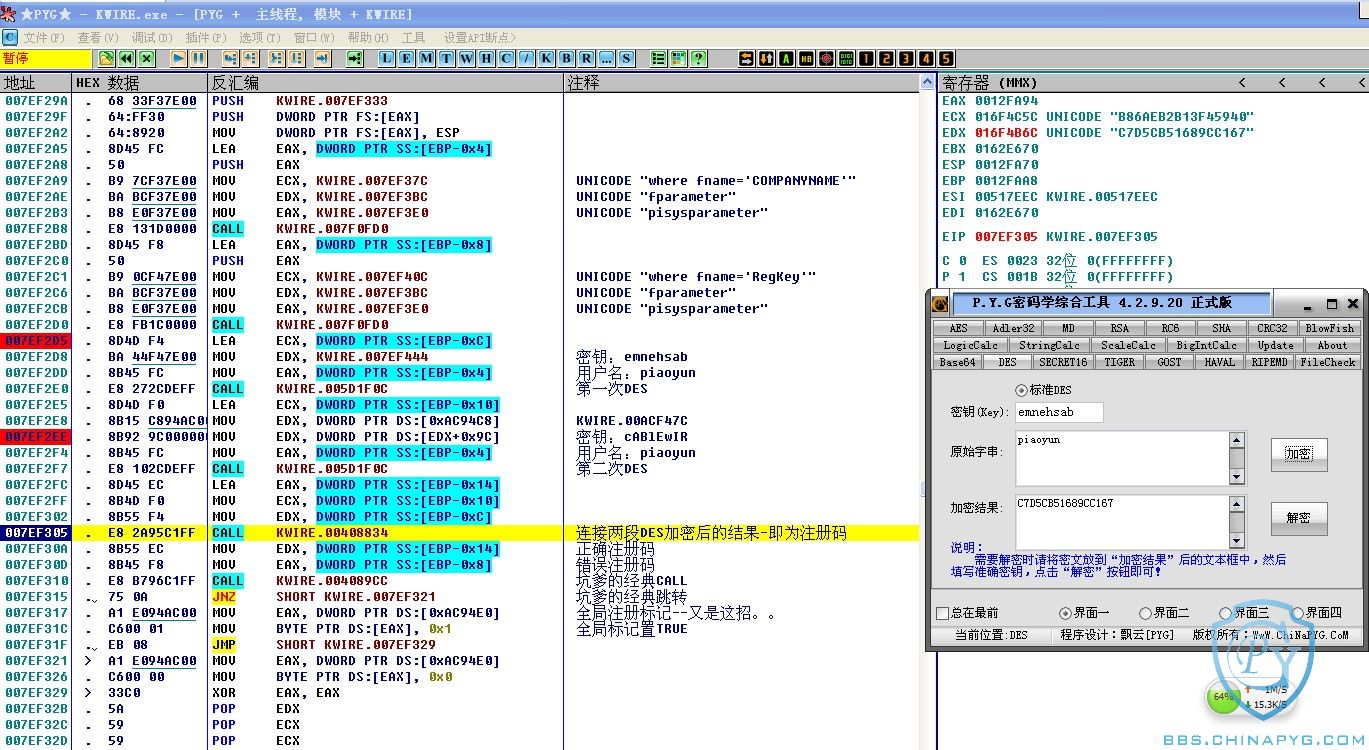Switch to the AES tab
1369x750 pixels.
click(958, 328)
